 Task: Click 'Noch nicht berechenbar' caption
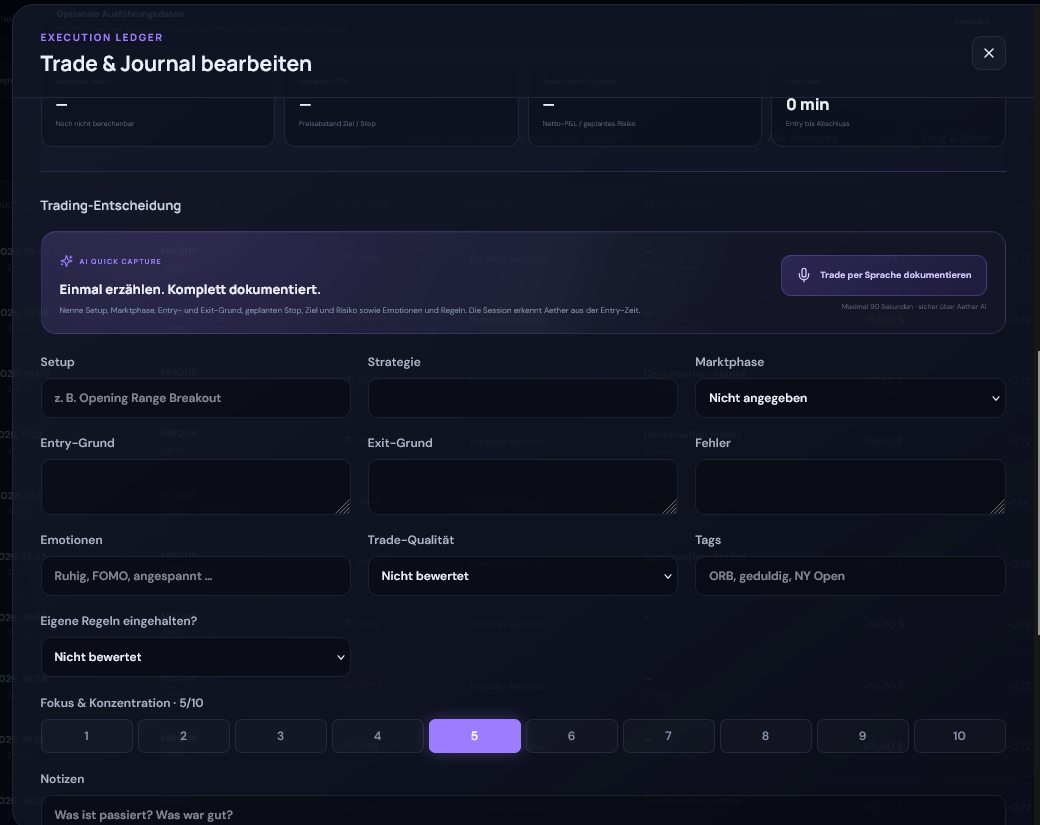point(95,123)
